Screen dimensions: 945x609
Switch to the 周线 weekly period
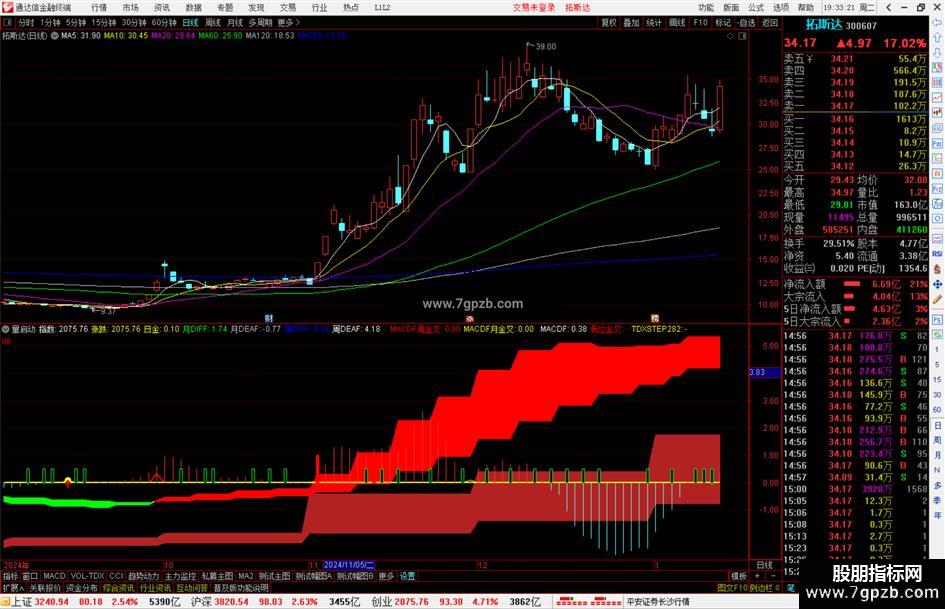(x=213, y=22)
